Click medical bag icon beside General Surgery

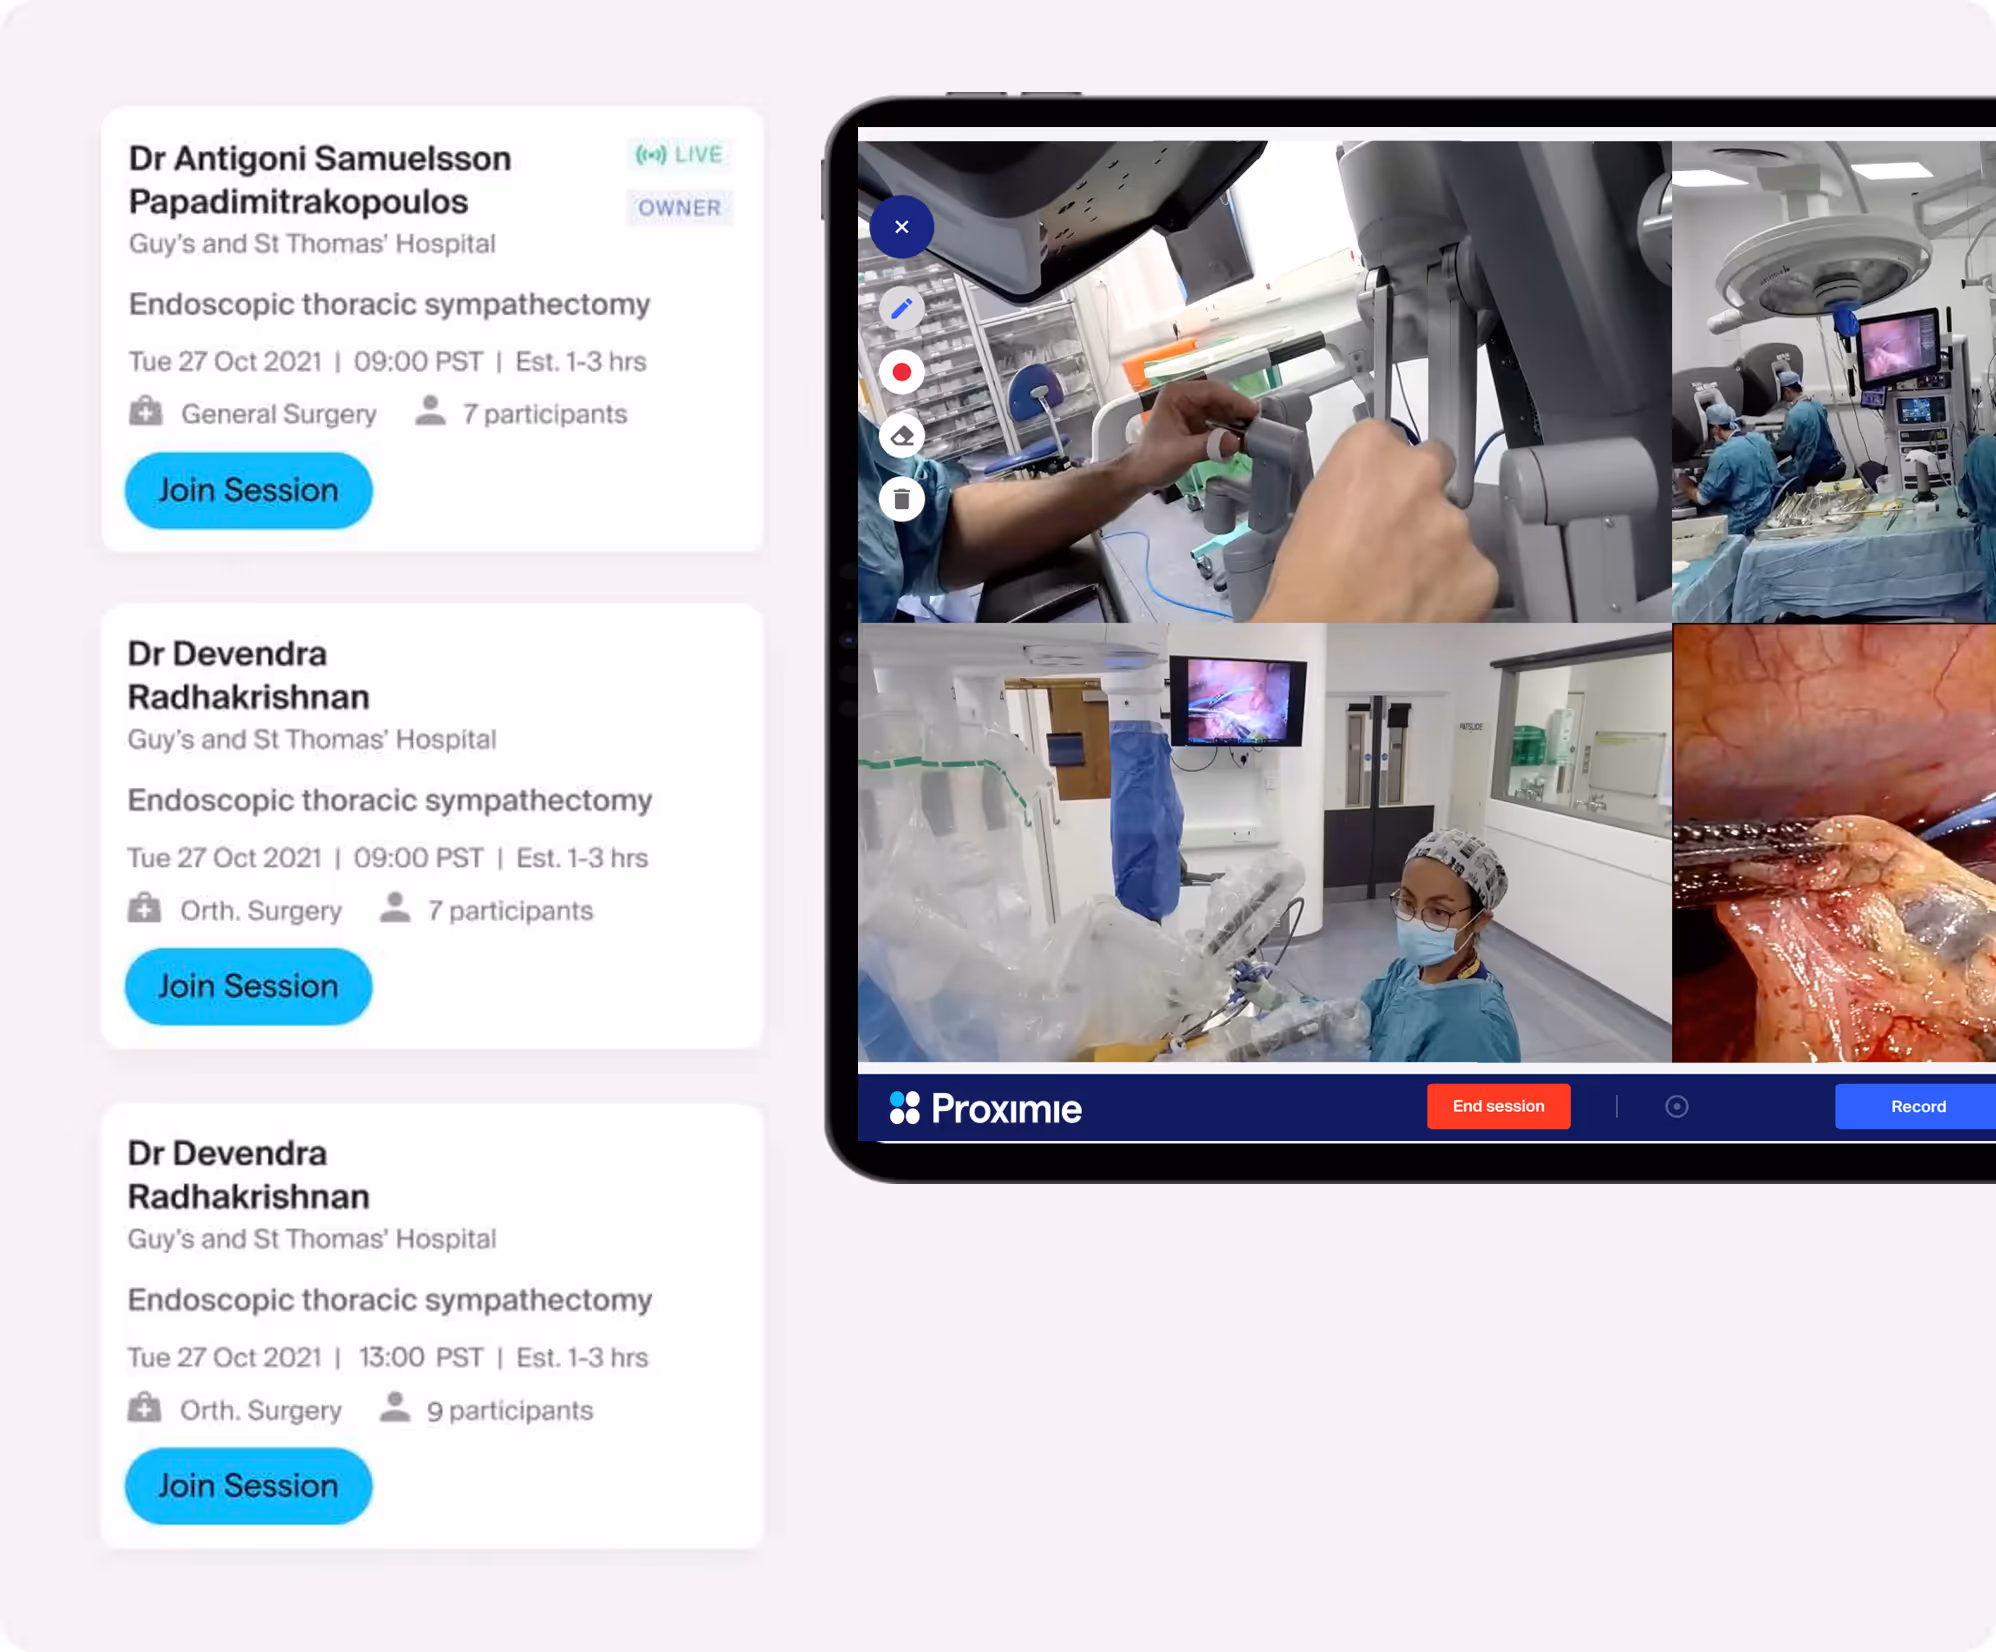click(146, 411)
